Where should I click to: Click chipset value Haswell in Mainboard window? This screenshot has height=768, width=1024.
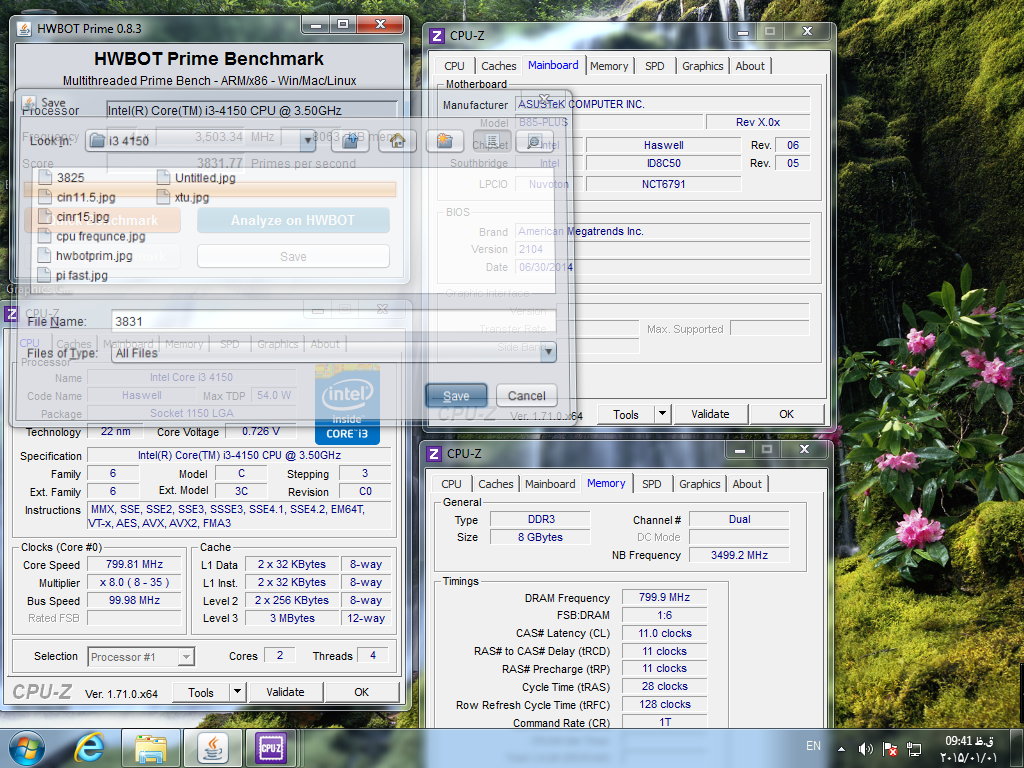[664, 145]
